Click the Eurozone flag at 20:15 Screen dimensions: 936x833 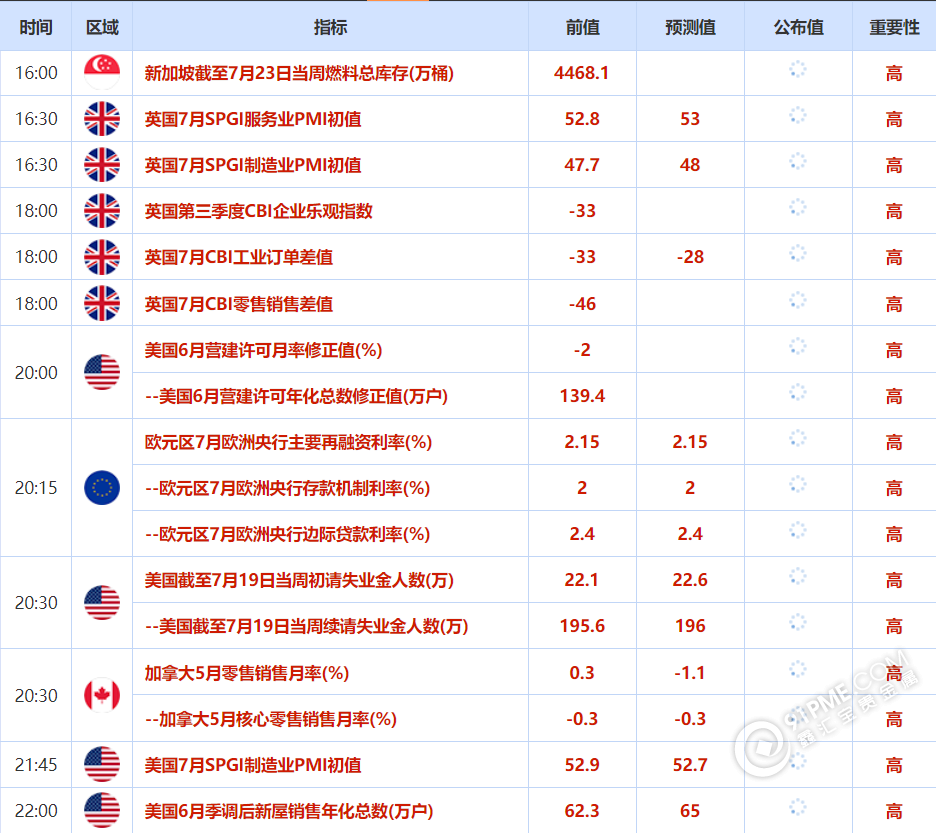[x=102, y=487]
